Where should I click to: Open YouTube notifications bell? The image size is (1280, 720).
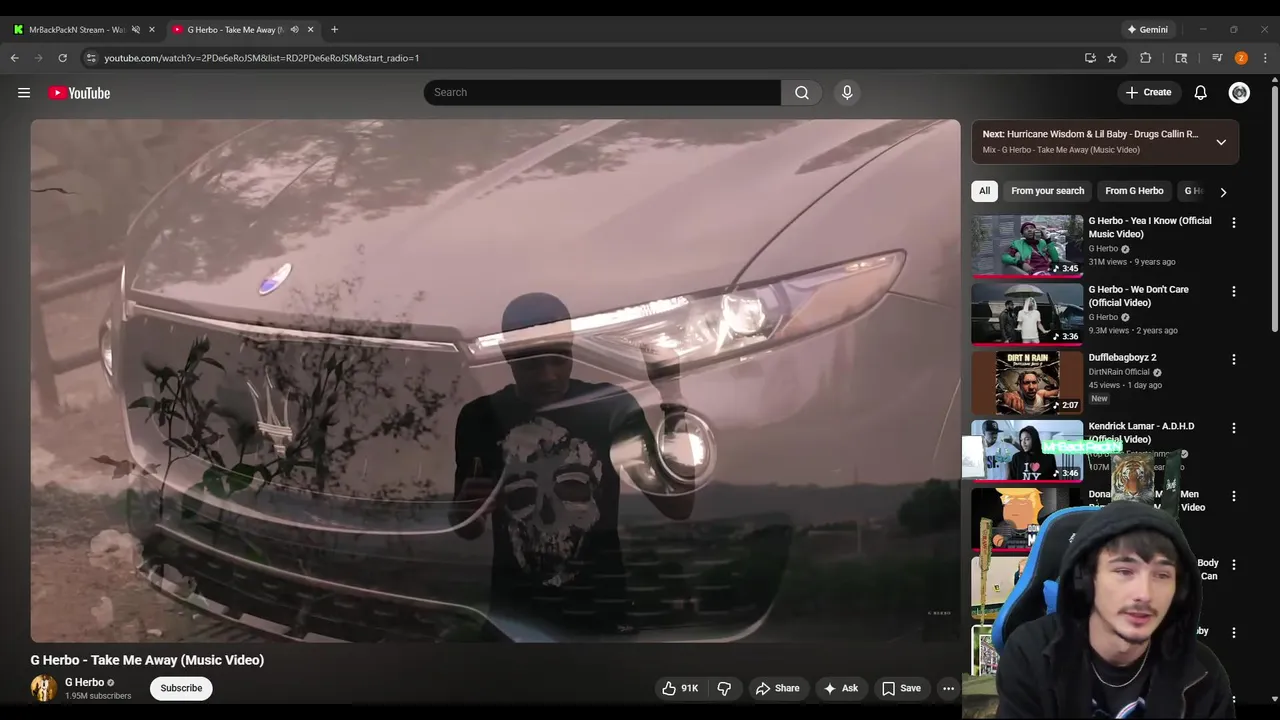pyautogui.click(x=1200, y=92)
